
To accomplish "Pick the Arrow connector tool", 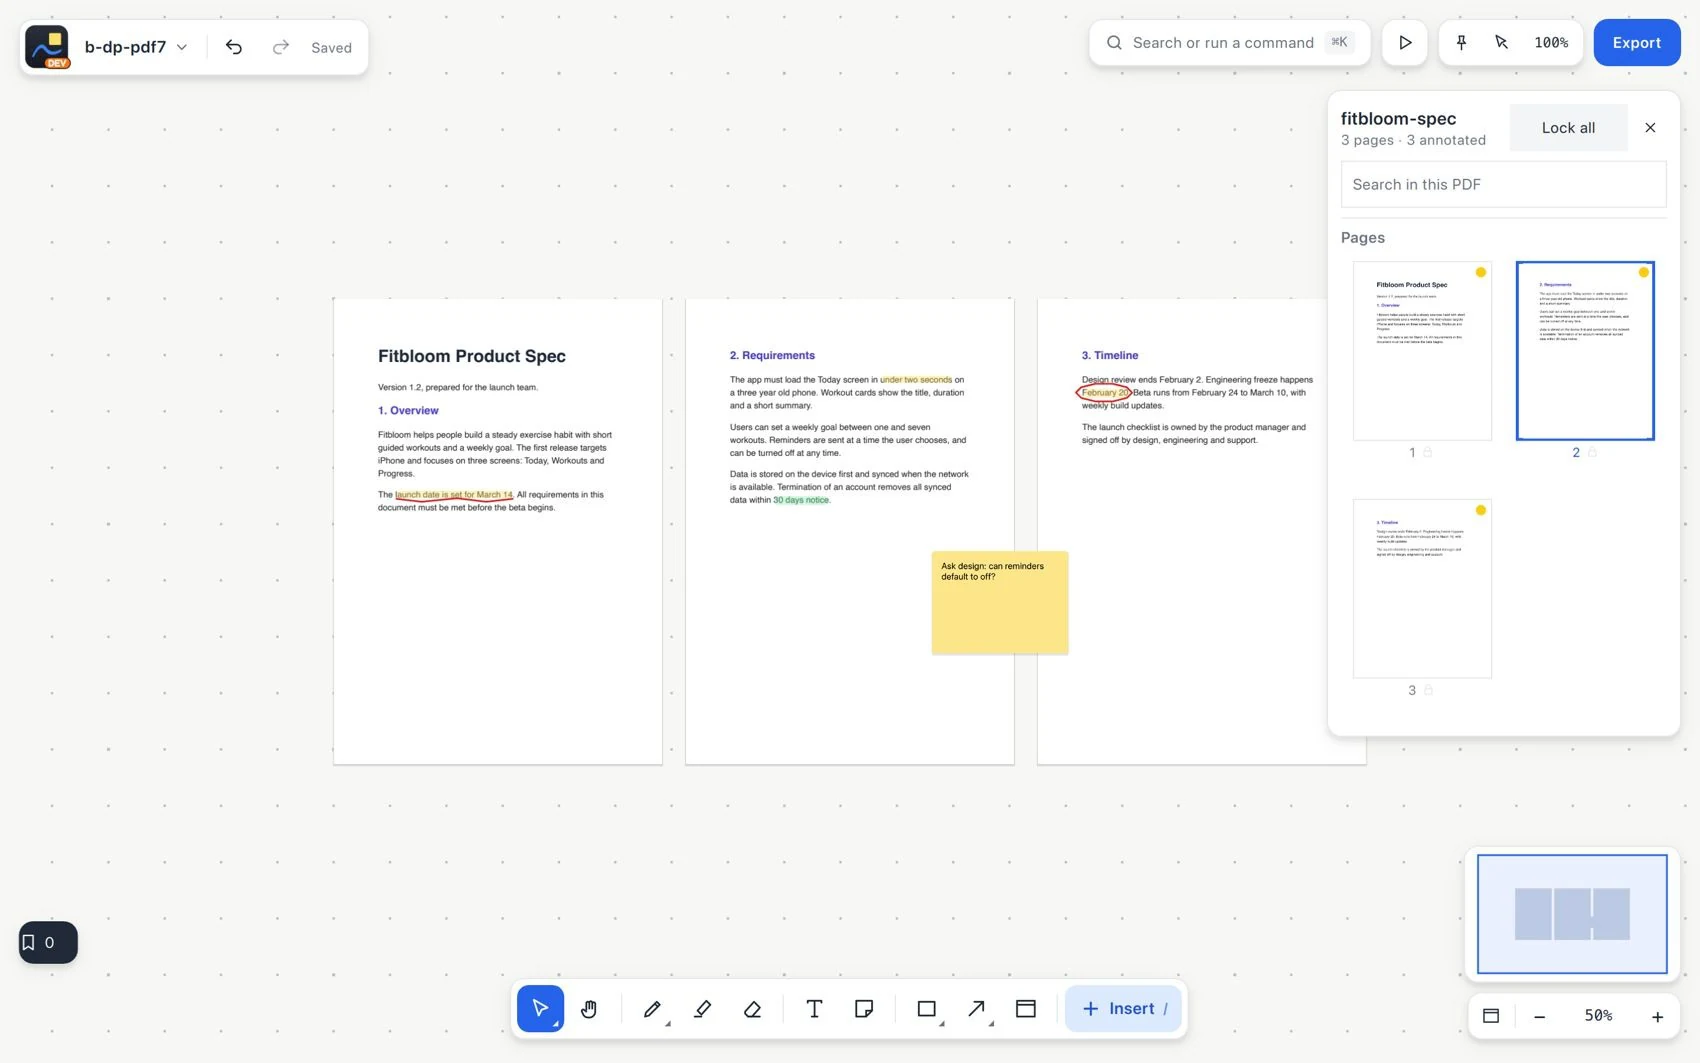I will pos(977,1008).
